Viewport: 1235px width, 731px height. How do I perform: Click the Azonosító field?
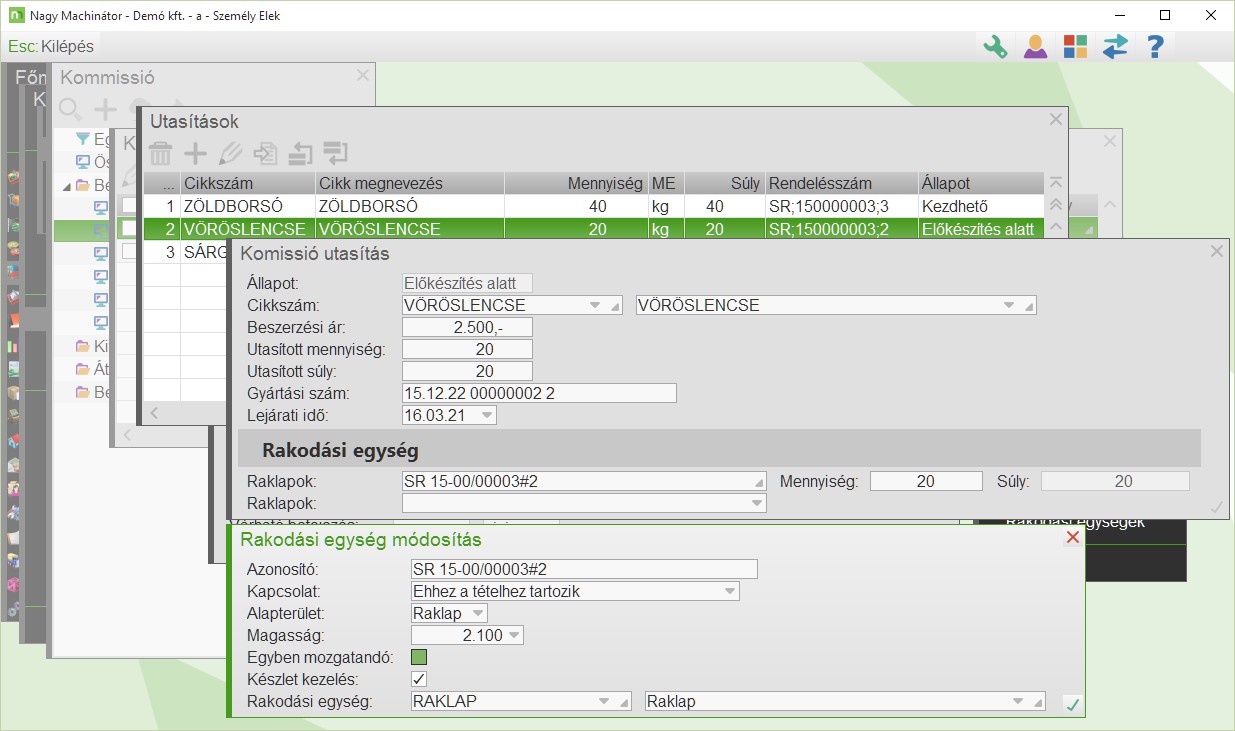[x=584, y=569]
